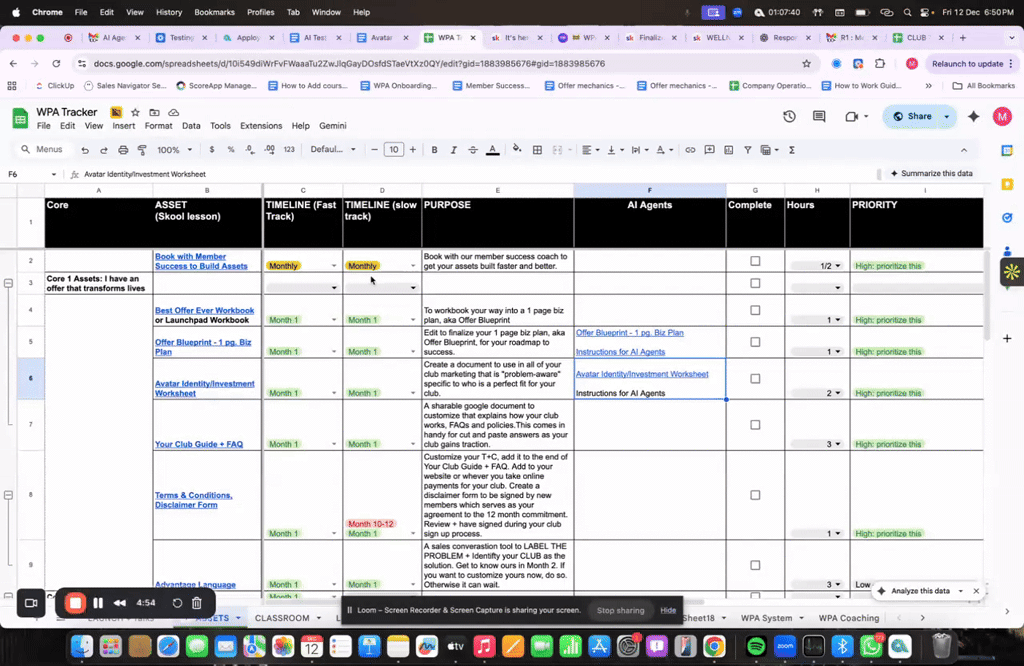Viewport: 1024px width, 666px height.
Task: Open the Hours dropdown for Avatar Identity row
Action: (838, 393)
